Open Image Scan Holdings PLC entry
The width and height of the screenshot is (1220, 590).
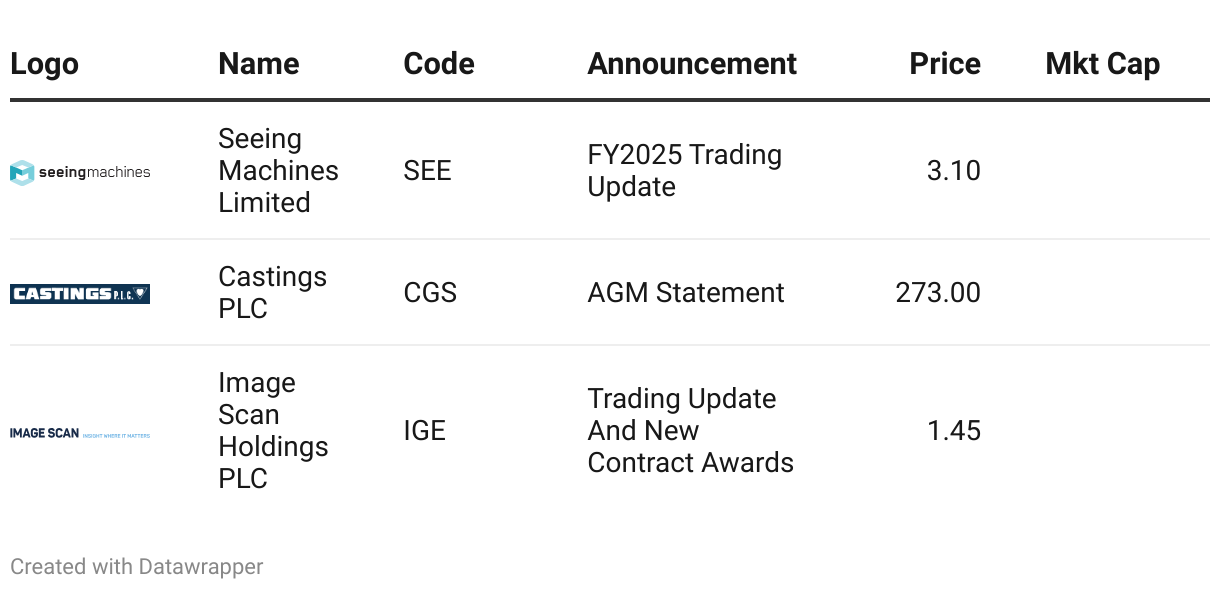pyautogui.click(x=272, y=431)
